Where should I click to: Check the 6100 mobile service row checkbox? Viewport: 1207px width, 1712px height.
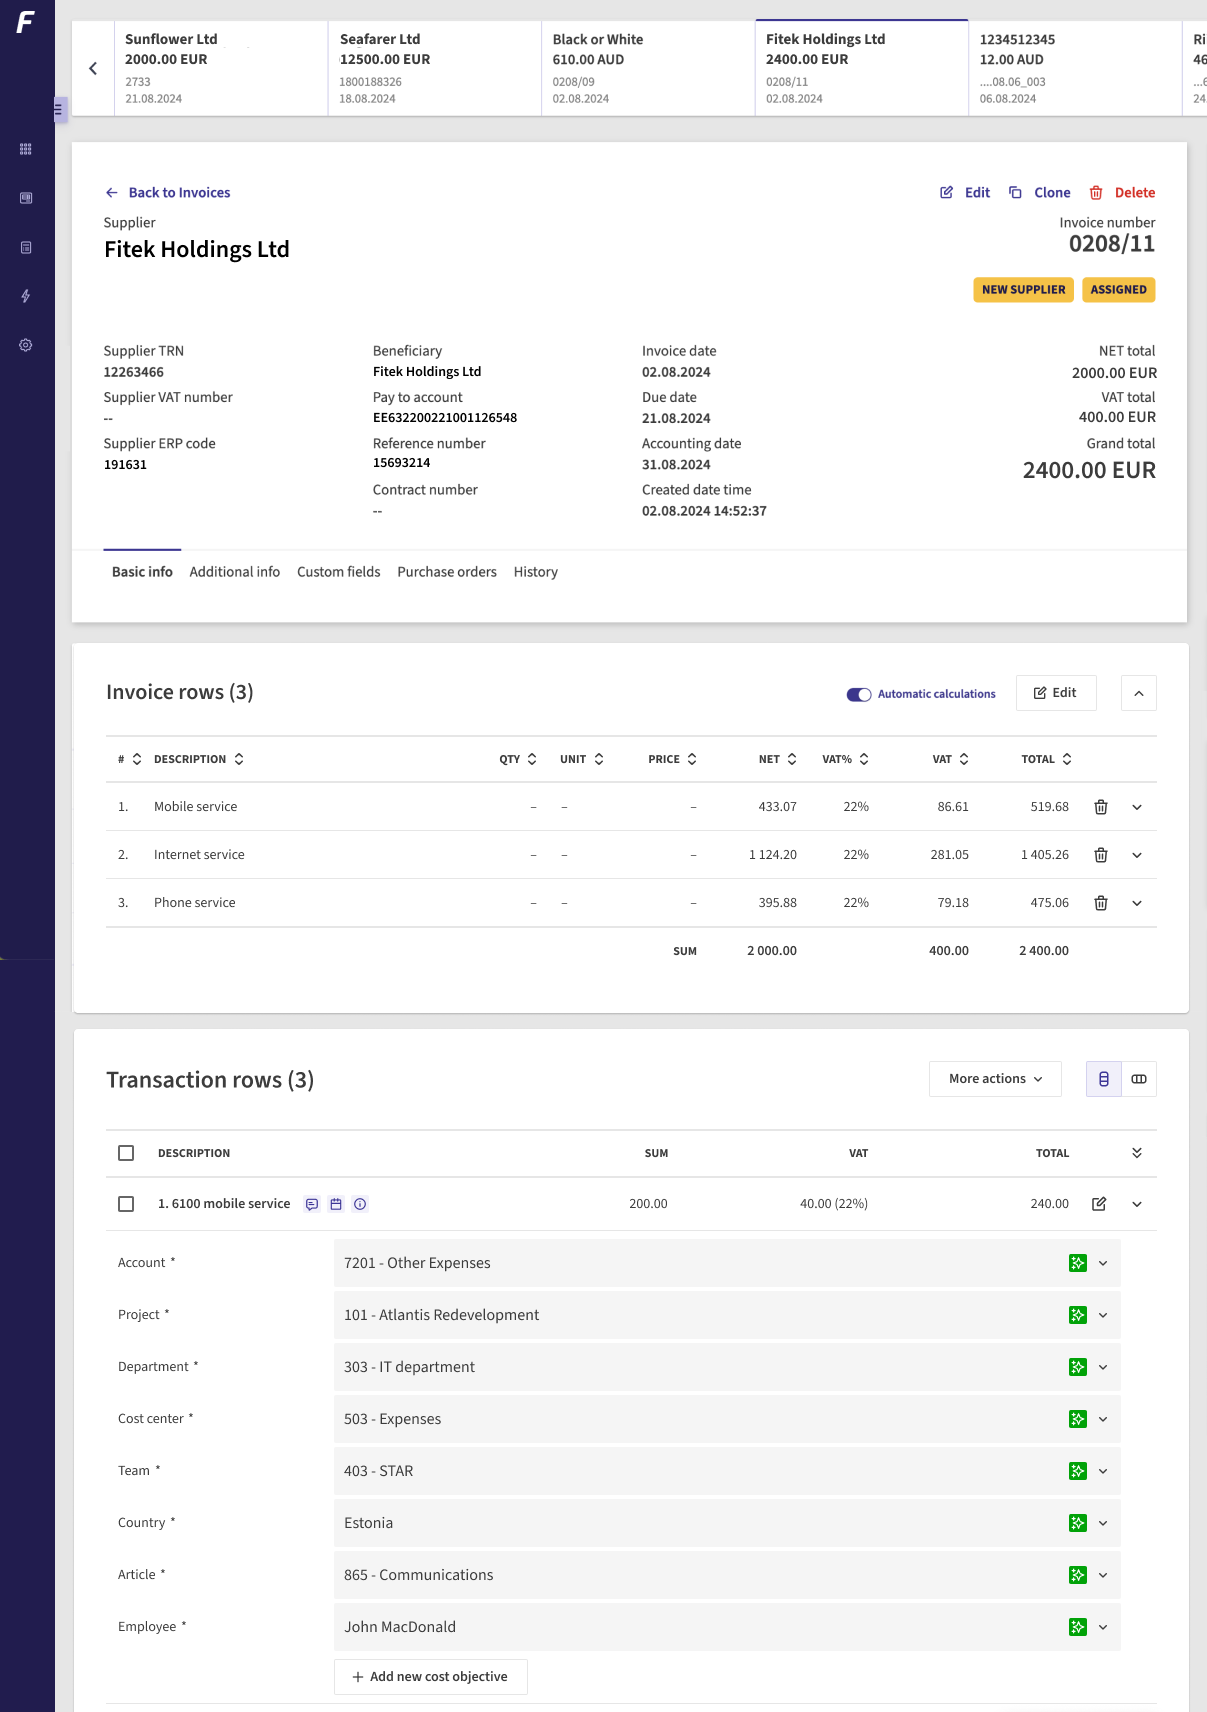tap(126, 1204)
